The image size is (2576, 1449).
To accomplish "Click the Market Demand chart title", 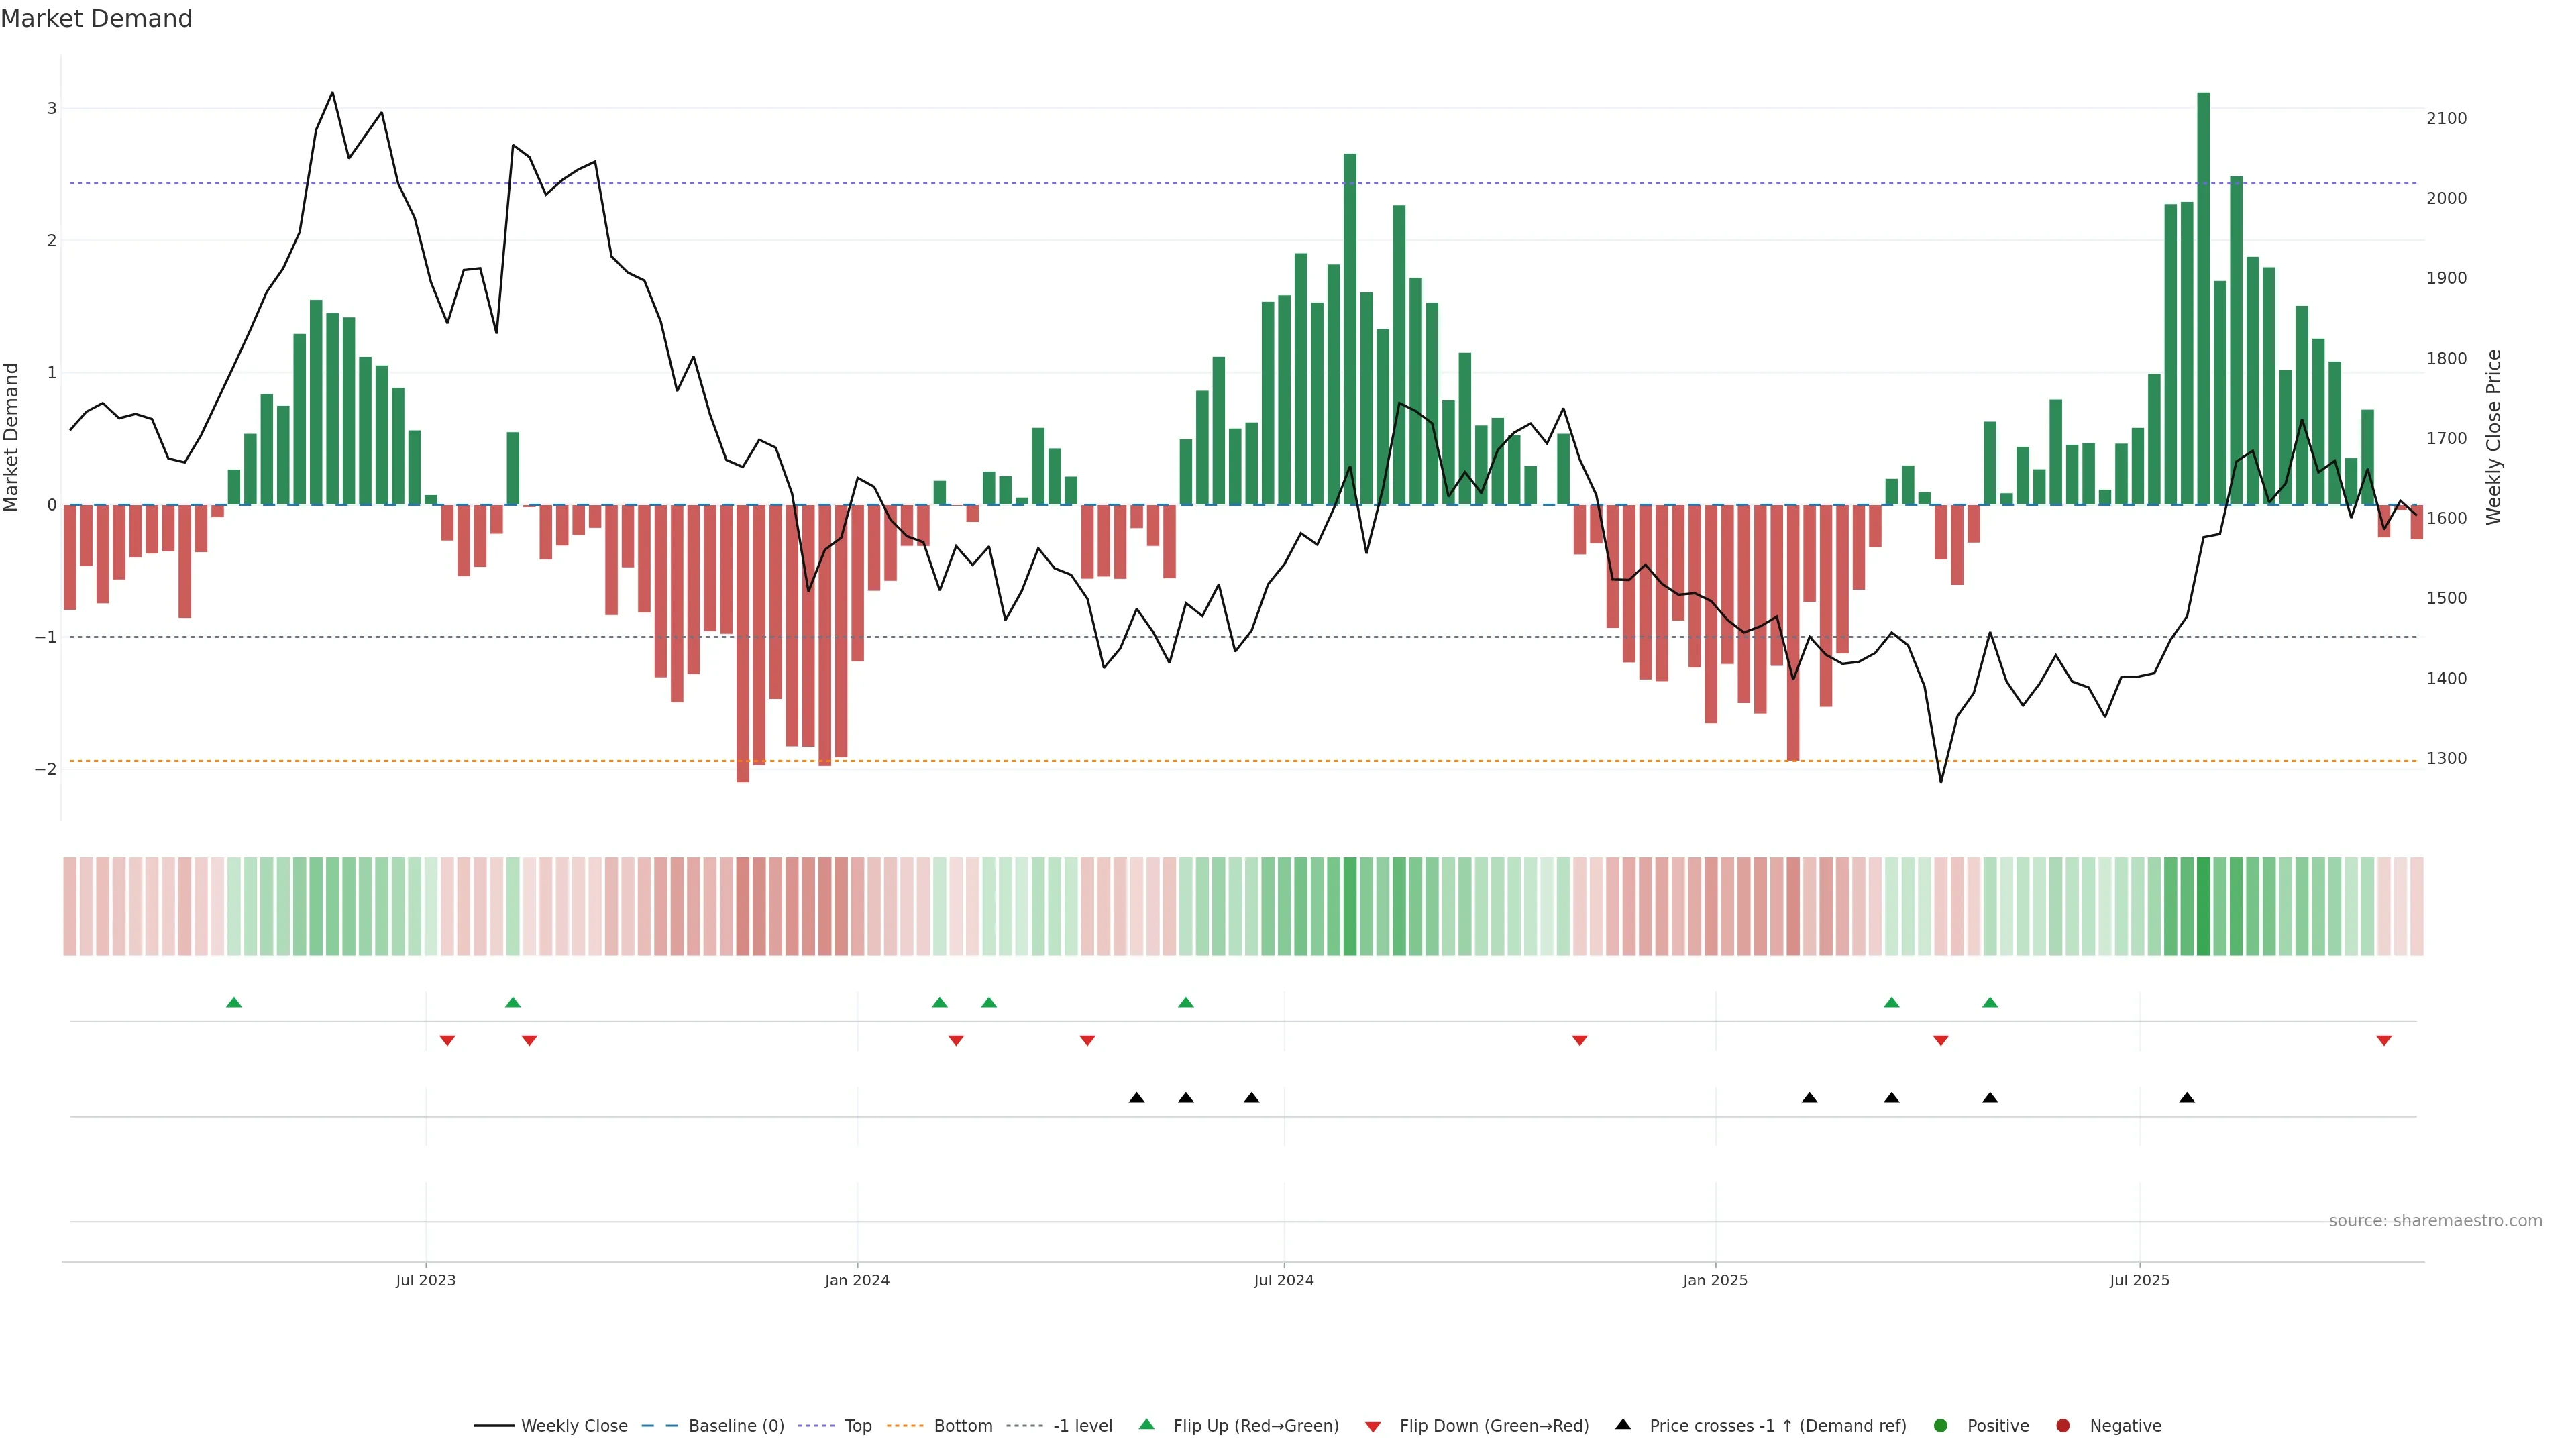I will 96,19.
